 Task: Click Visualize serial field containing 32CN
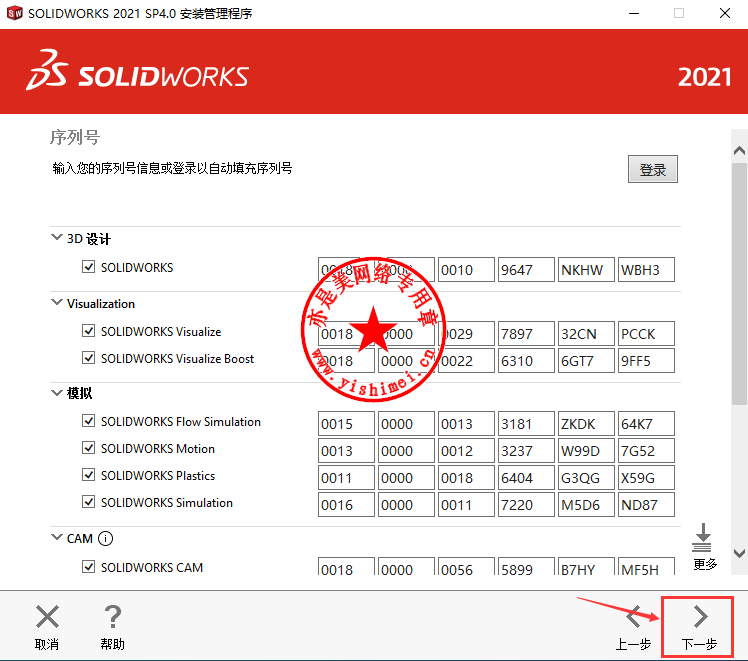(586, 333)
